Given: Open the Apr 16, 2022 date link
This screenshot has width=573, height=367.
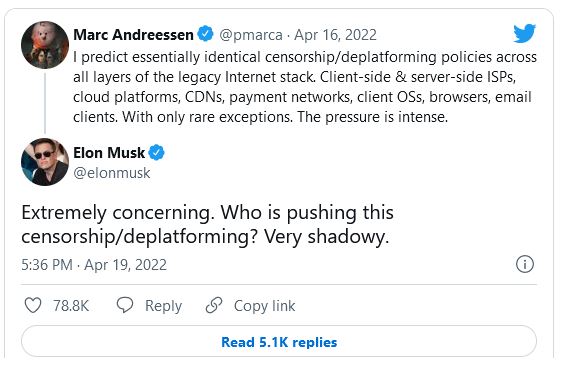Looking at the screenshot, I should [335, 35].
